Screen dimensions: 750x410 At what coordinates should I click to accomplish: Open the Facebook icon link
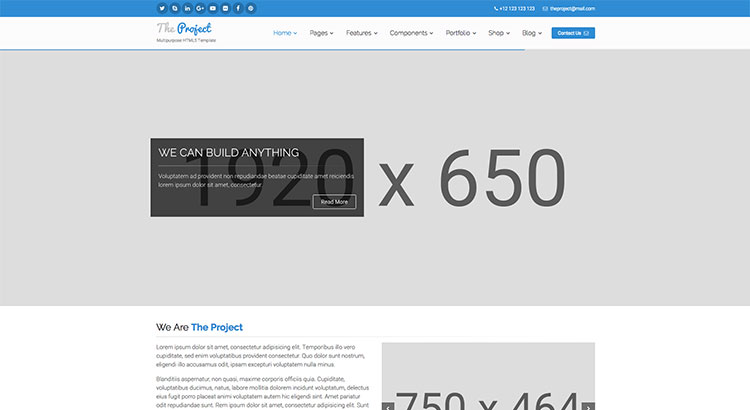(238, 8)
